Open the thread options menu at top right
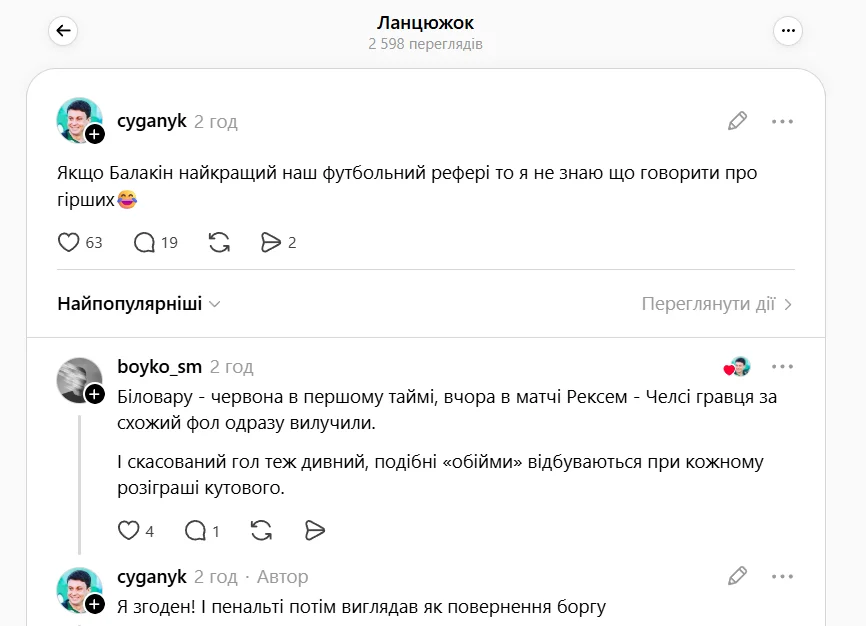The width and height of the screenshot is (866, 626). (788, 31)
